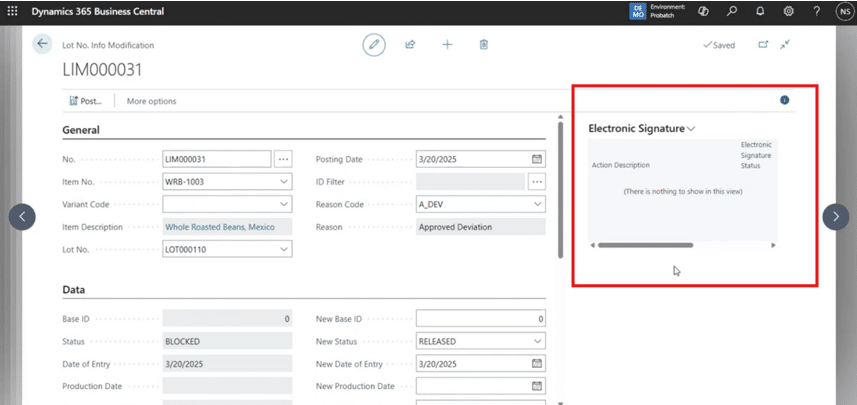This screenshot has height=405, width=857.
Task: Create a new record with plus icon
Action: [447, 45]
